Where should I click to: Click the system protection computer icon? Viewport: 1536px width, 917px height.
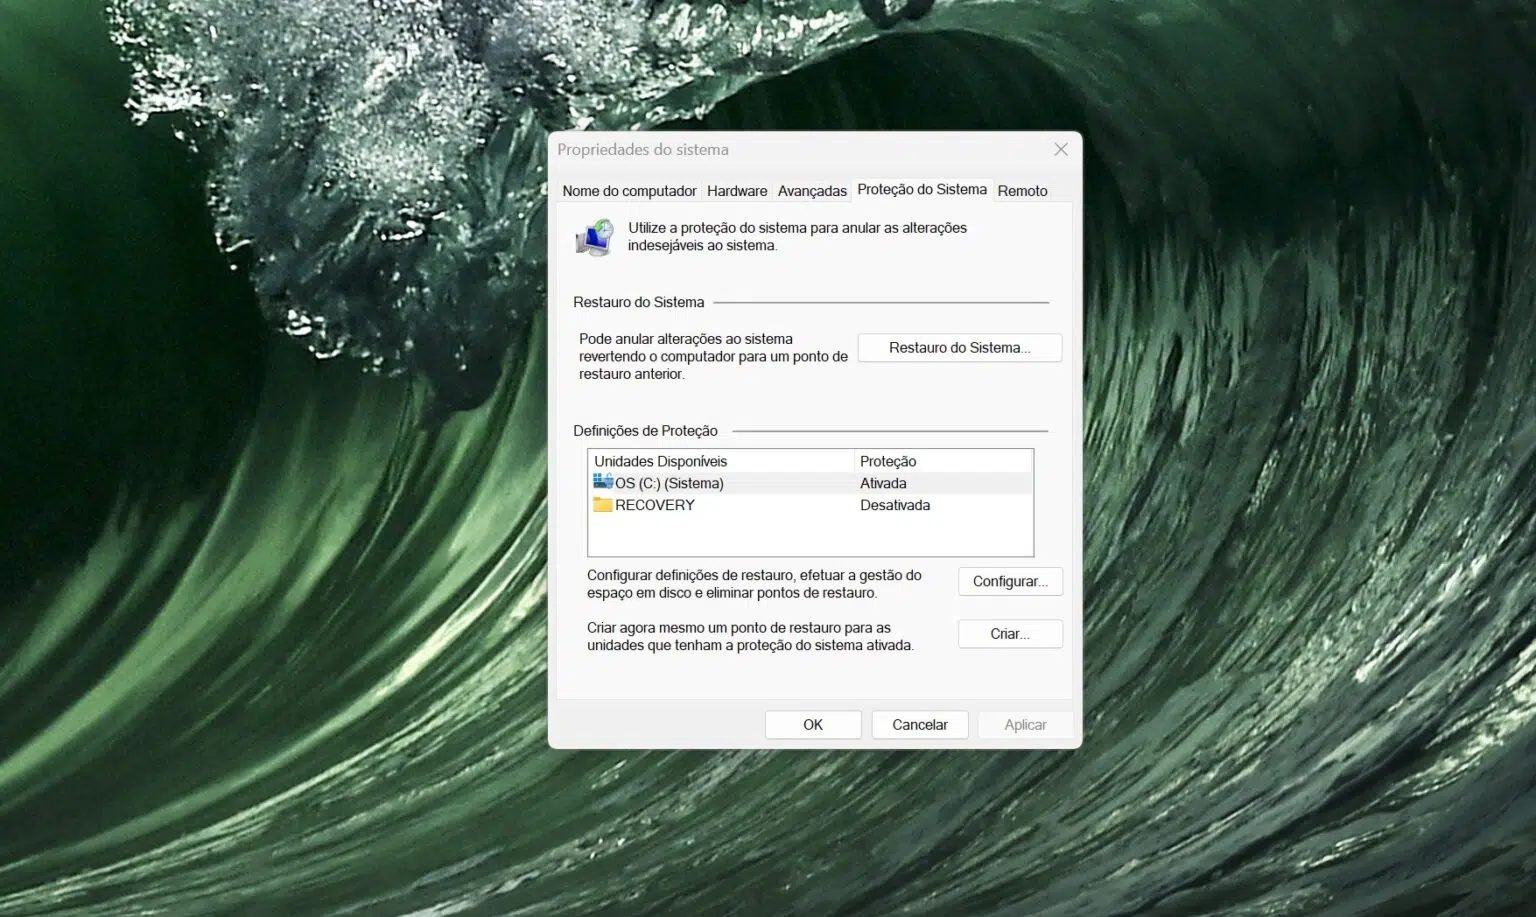[595, 238]
